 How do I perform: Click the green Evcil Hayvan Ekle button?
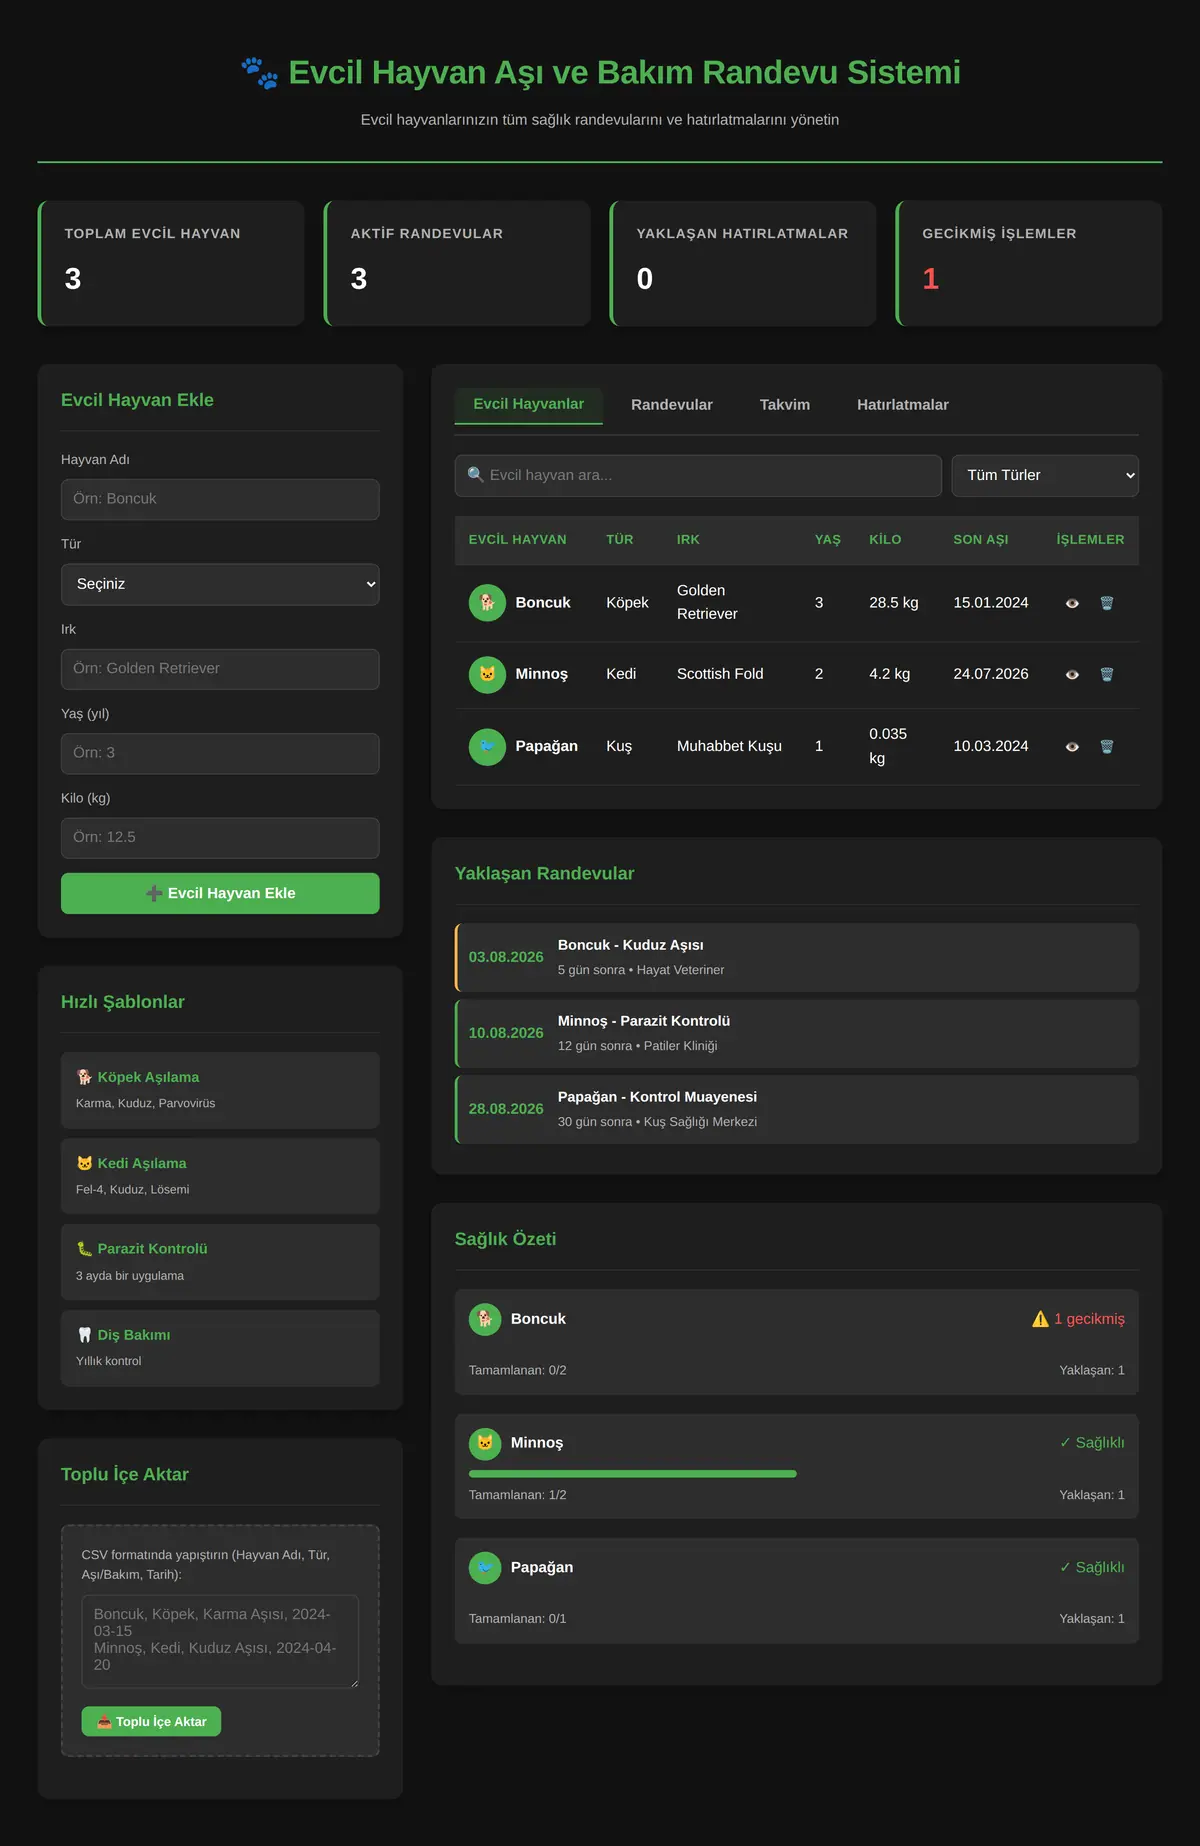tap(220, 893)
